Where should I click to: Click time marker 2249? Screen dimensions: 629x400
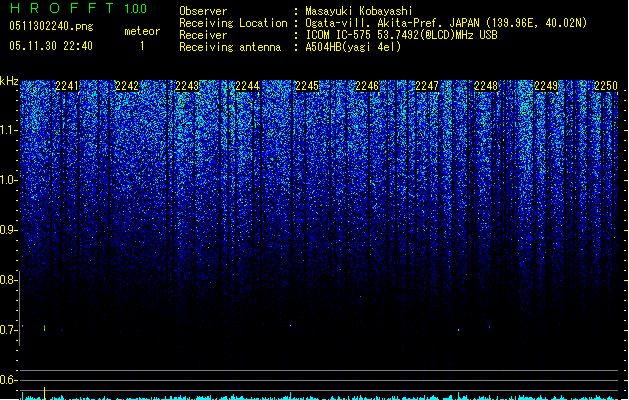(546, 86)
